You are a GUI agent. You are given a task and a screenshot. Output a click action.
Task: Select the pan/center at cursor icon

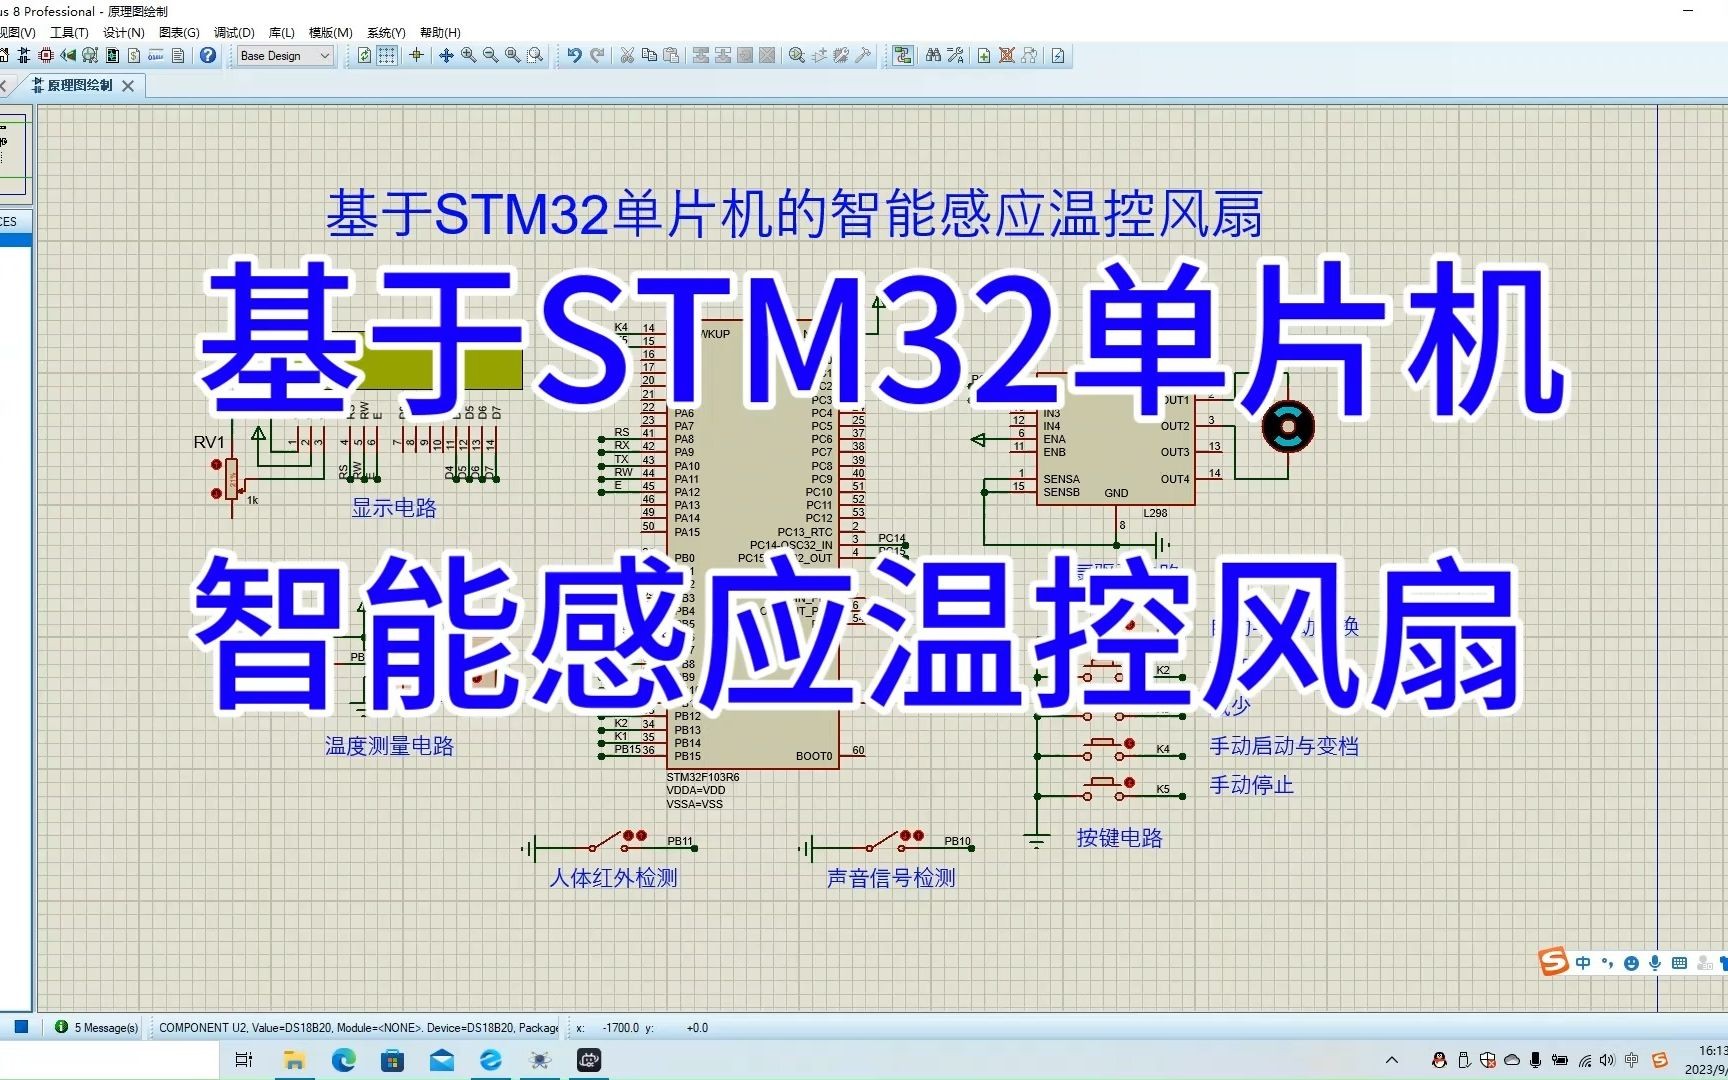(446, 55)
